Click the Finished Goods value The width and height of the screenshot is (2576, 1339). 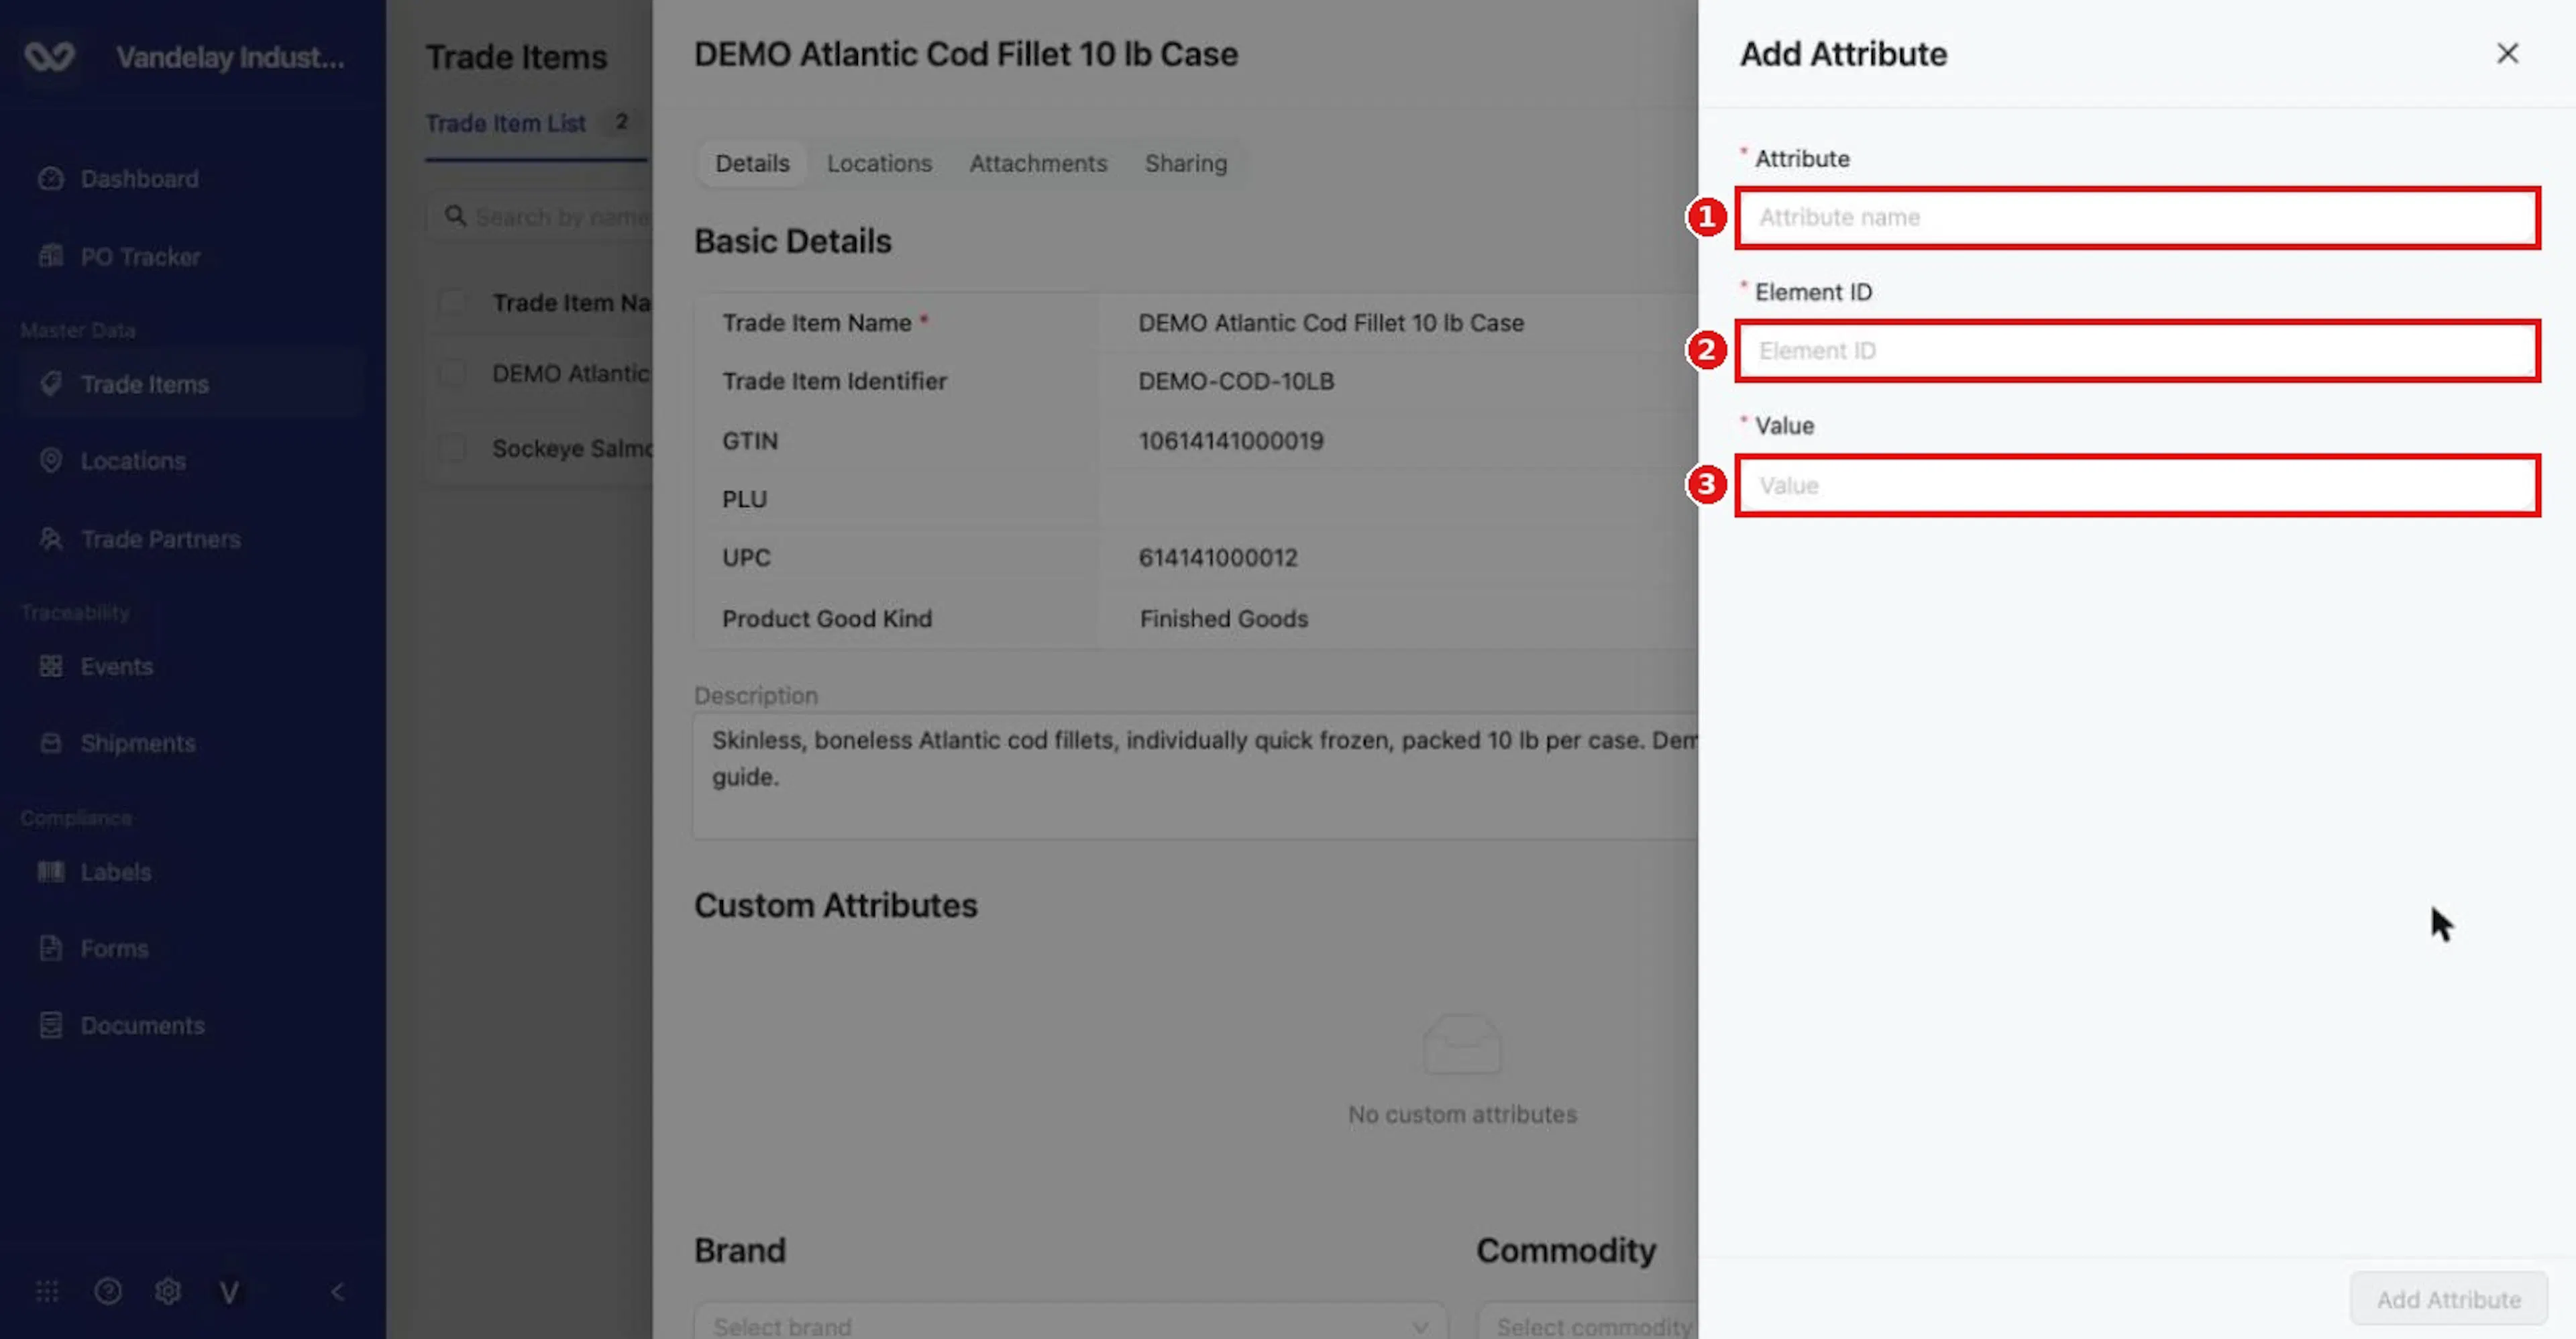pos(1224,619)
